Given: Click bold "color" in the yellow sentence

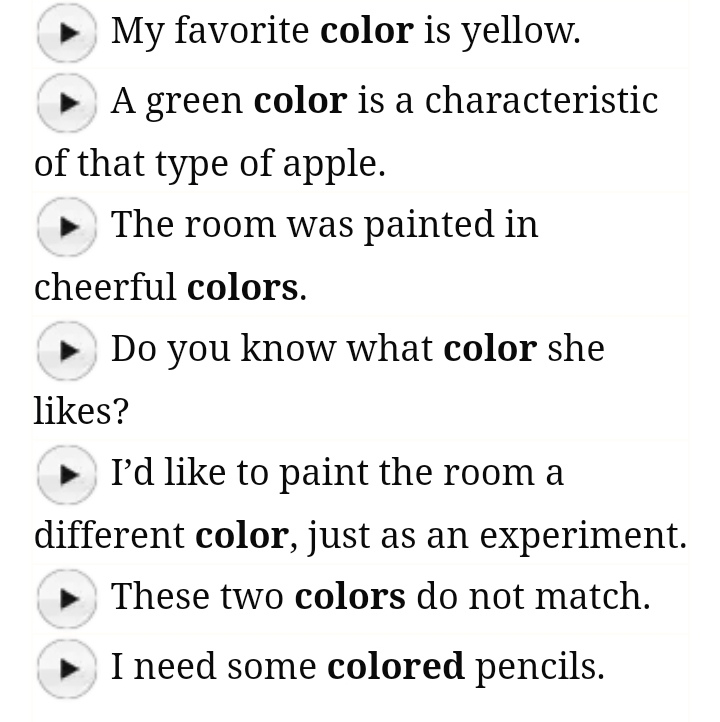Looking at the screenshot, I should pos(366,31).
